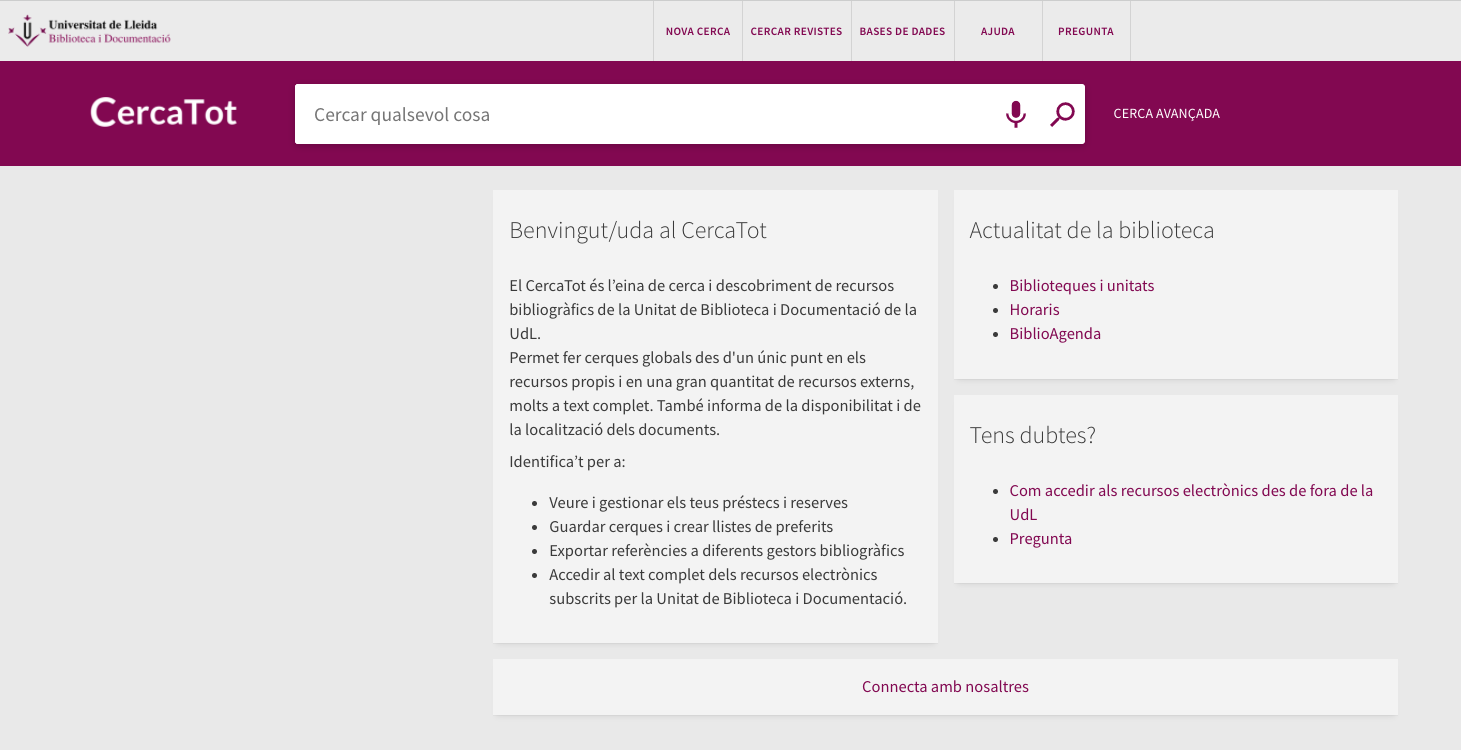The width and height of the screenshot is (1461, 750).
Task: Open 'Com accedir als recursos electrònics' link
Action: pyautogui.click(x=1191, y=502)
